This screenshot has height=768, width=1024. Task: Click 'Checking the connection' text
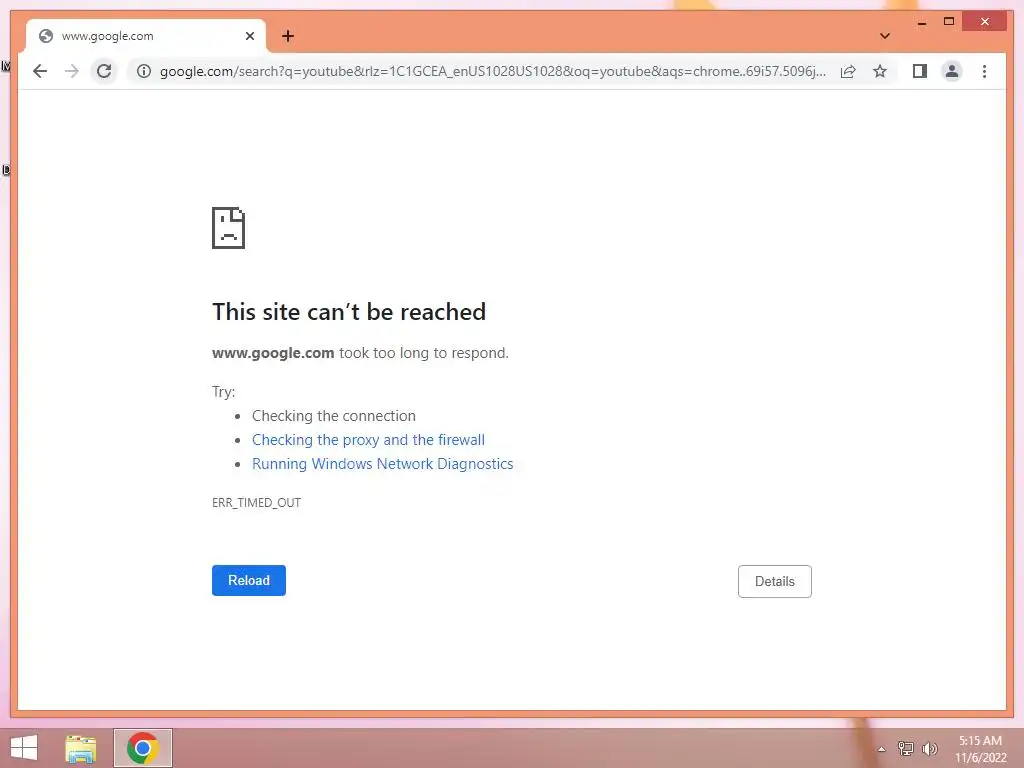pos(334,416)
